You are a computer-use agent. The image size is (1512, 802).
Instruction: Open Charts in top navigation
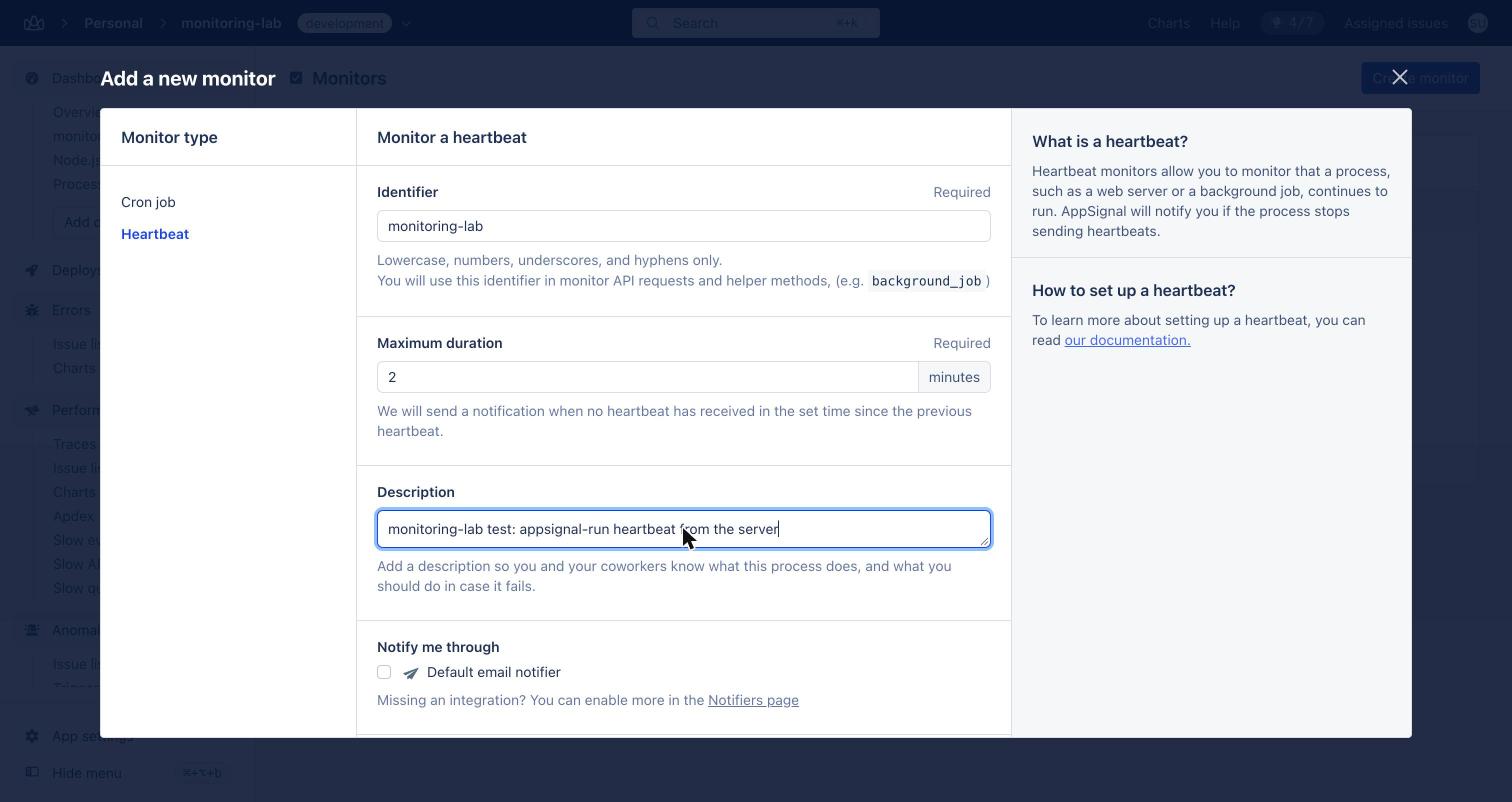tap(1168, 23)
